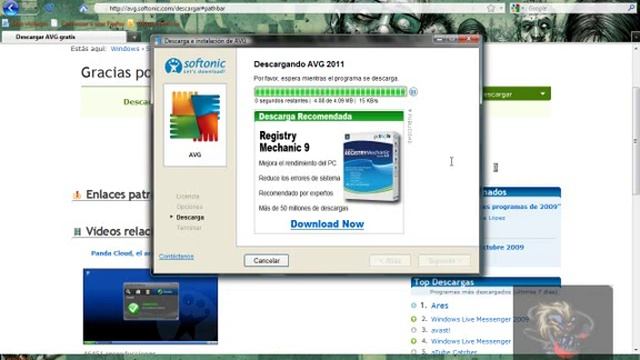Screen dimensions: 640x360
Task: Select the Descargar AVG gratis tab
Action: click(64, 37)
